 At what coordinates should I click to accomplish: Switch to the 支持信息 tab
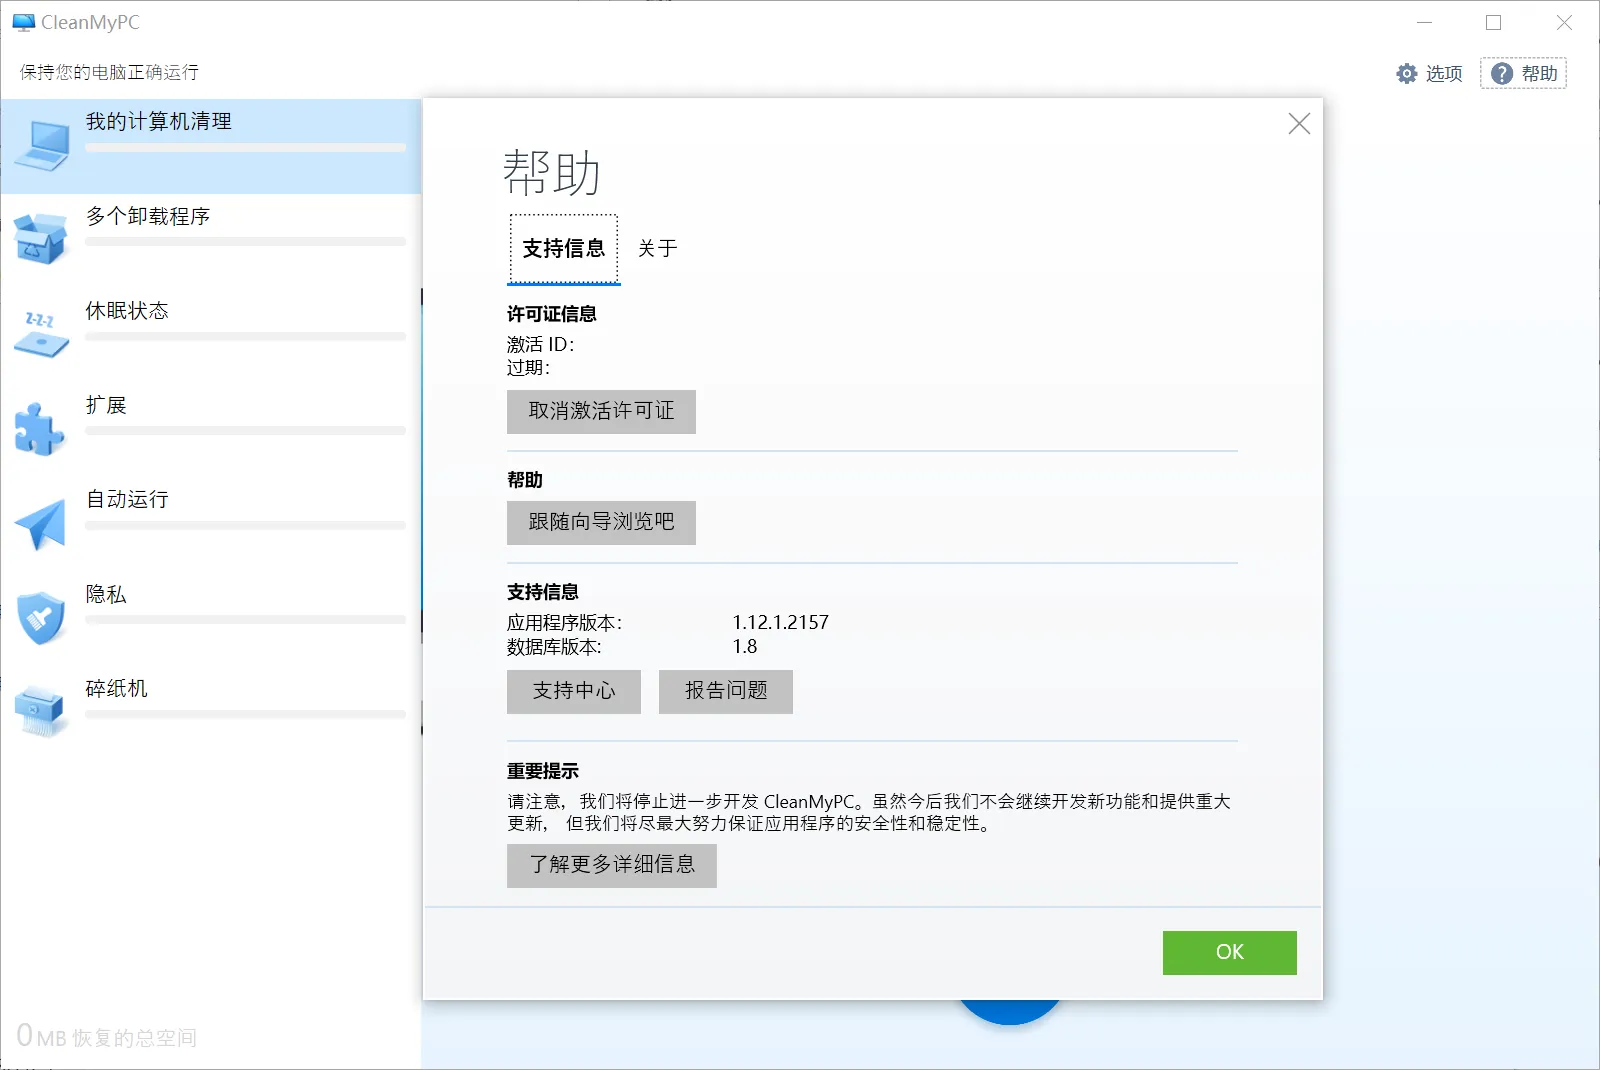click(x=564, y=249)
